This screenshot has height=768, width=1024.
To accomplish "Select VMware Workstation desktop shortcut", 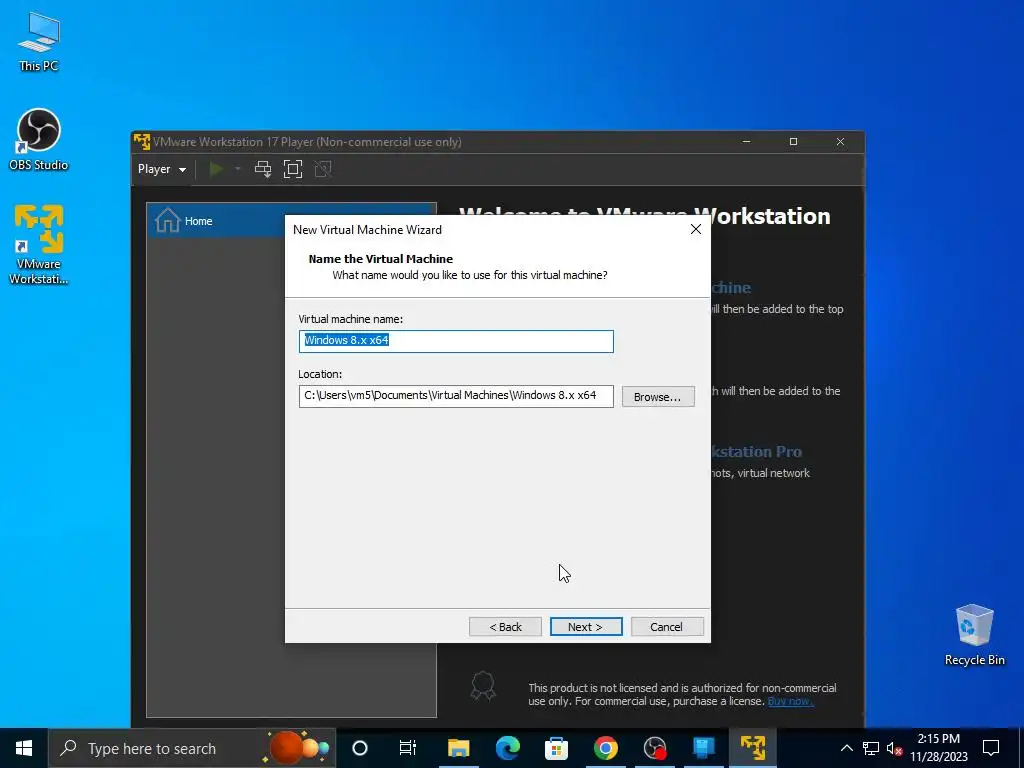I will coord(39,244).
